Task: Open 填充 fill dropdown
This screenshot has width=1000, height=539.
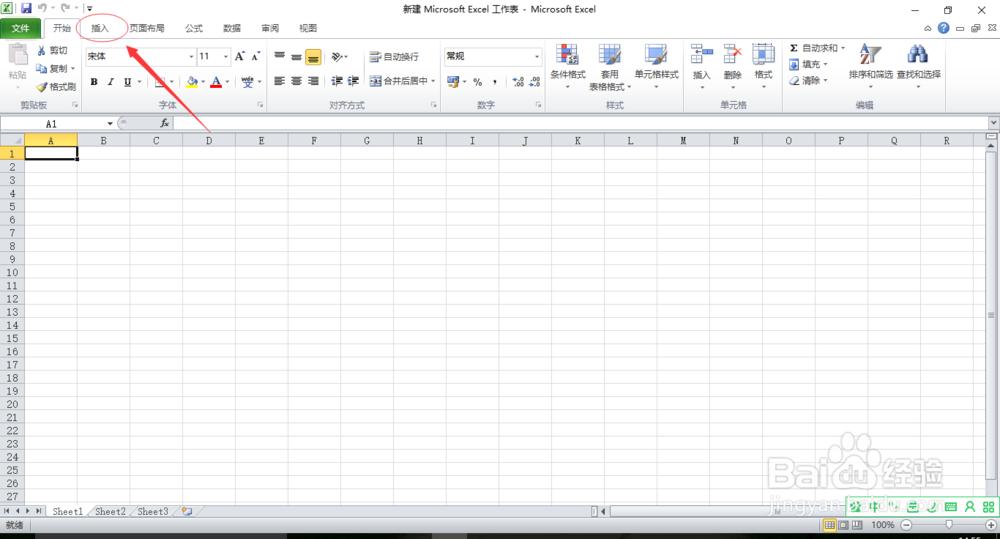Action: point(808,64)
